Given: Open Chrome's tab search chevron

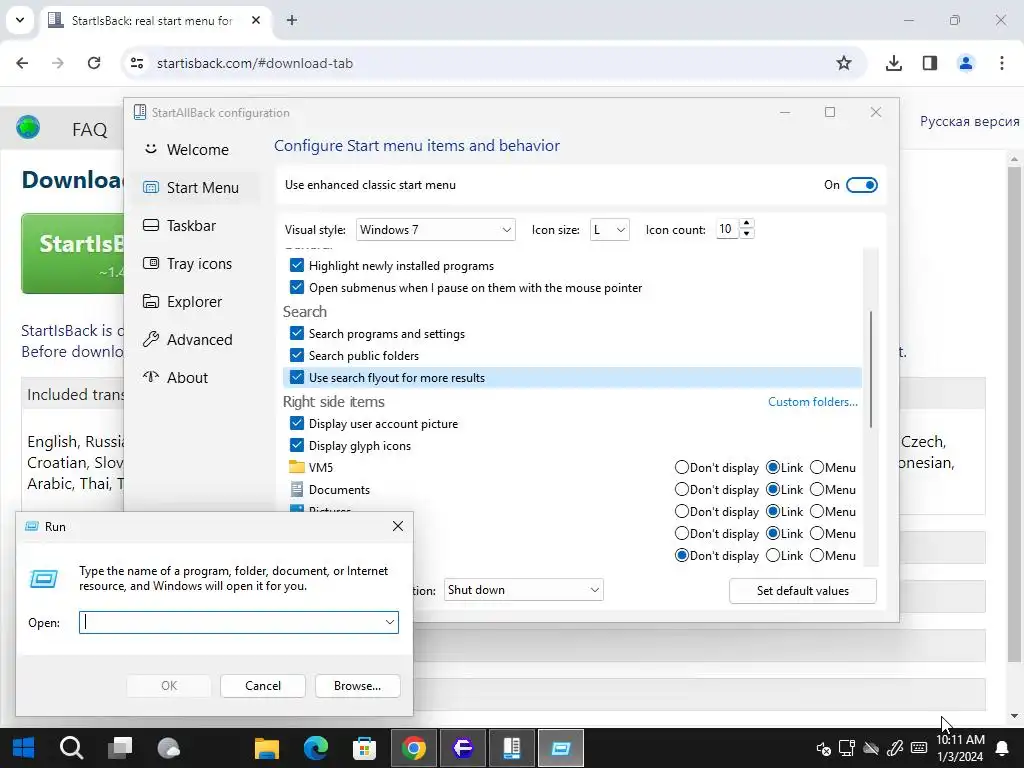Looking at the screenshot, I should [x=20, y=20].
